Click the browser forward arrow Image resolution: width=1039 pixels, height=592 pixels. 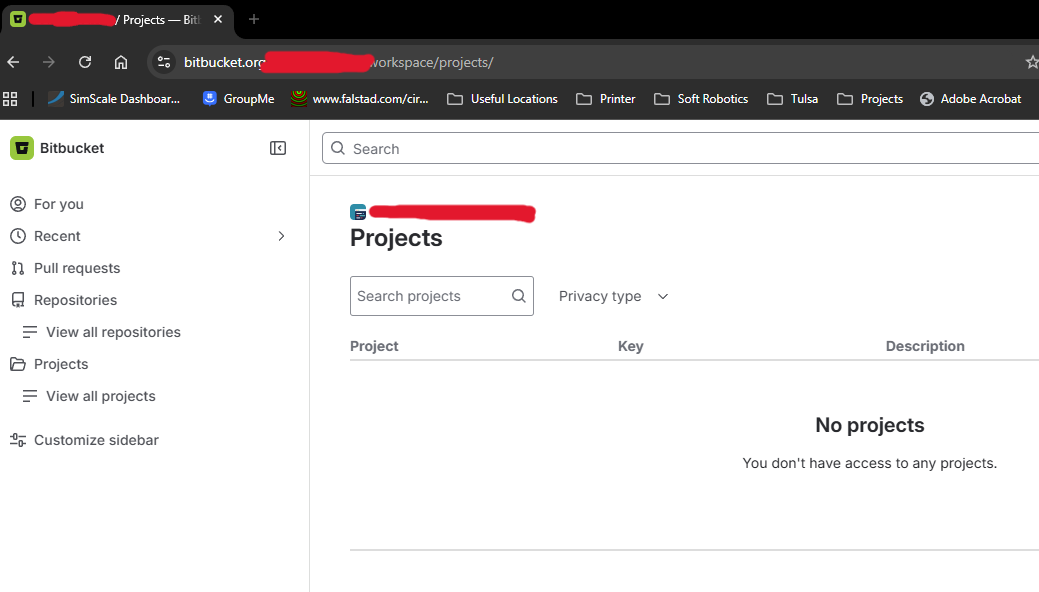tap(49, 62)
